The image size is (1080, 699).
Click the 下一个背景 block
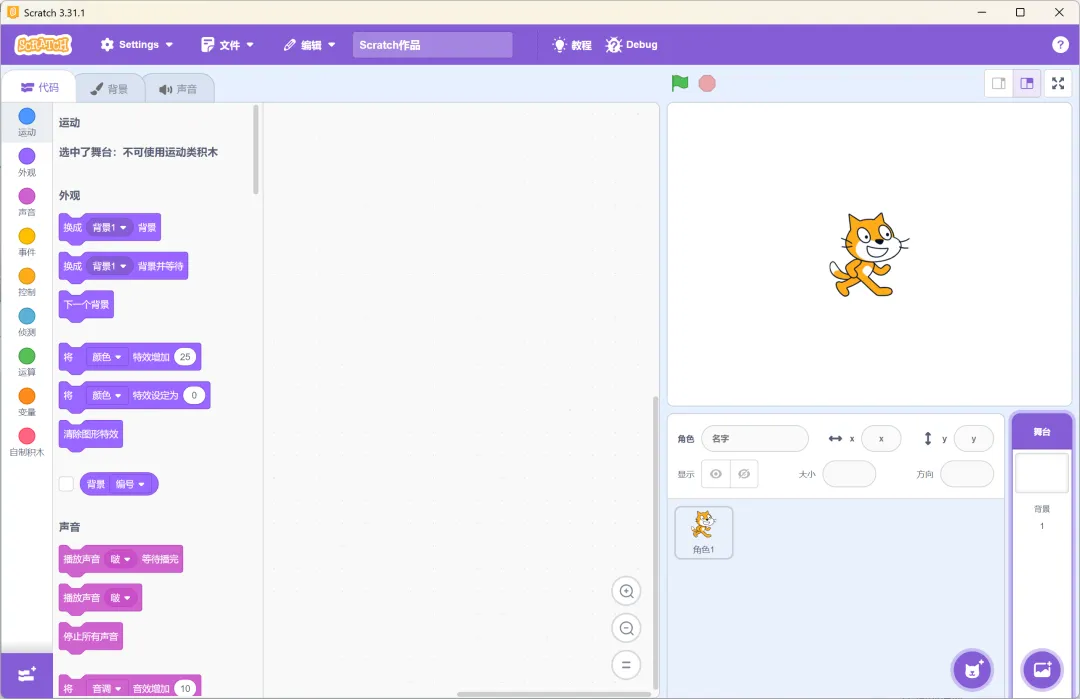click(x=86, y=305)
